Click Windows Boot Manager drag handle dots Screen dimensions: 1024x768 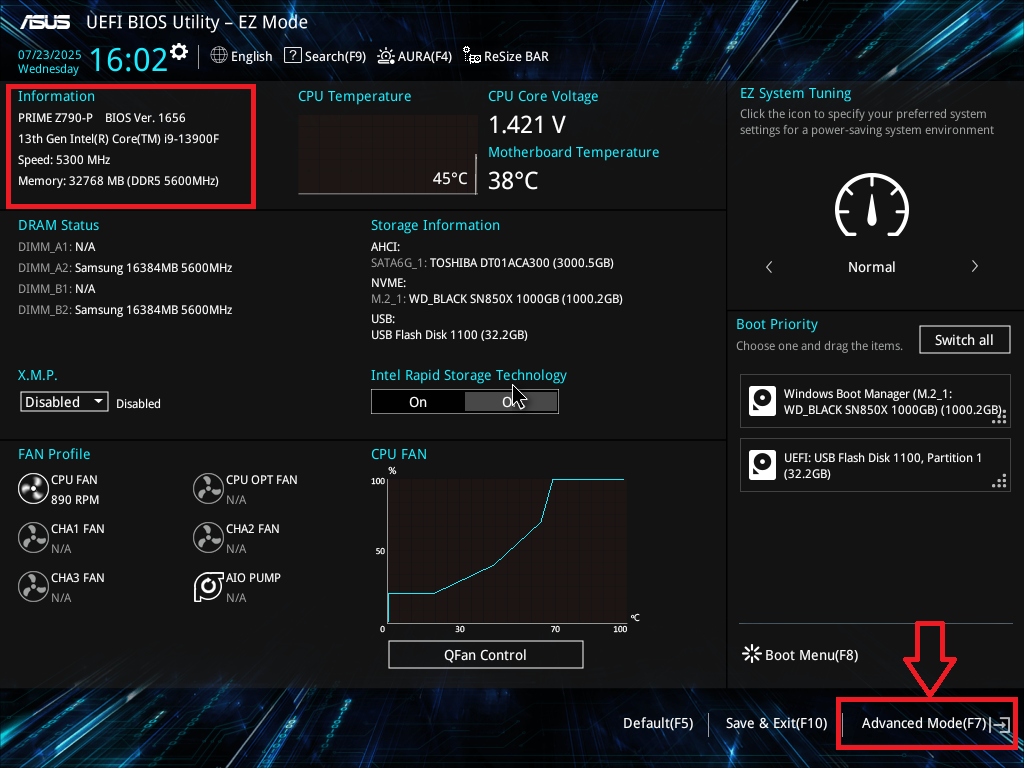(x=999, y=418)
